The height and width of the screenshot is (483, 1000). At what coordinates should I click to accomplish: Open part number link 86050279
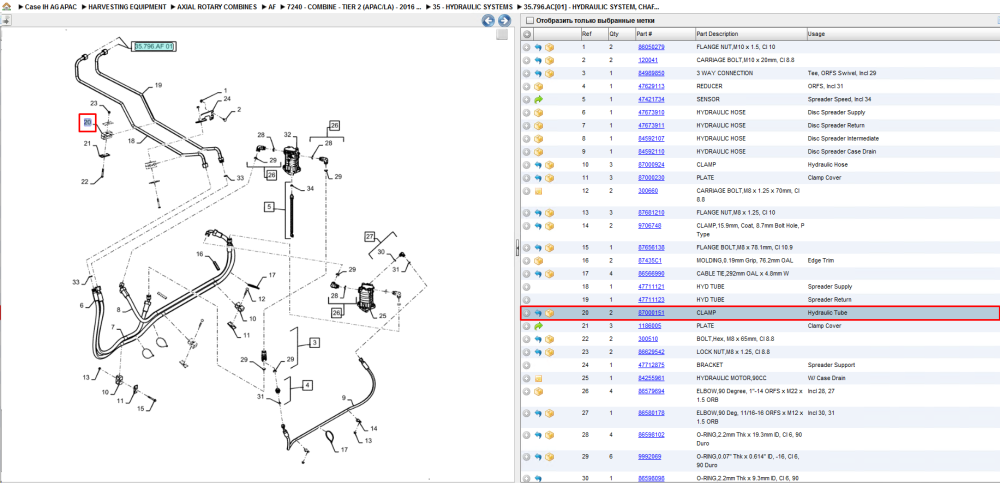click(x=651, y=47)
